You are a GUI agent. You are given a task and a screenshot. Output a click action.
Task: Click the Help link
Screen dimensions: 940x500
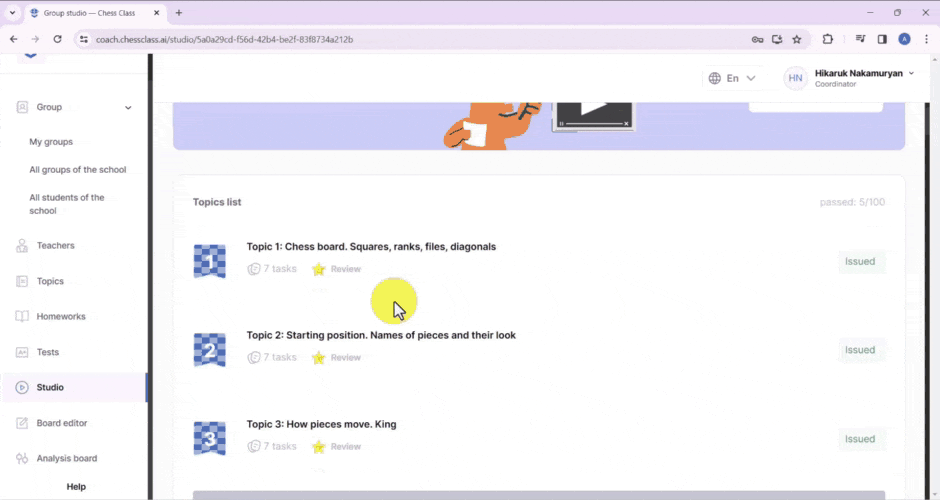click(x=76, y=487)
